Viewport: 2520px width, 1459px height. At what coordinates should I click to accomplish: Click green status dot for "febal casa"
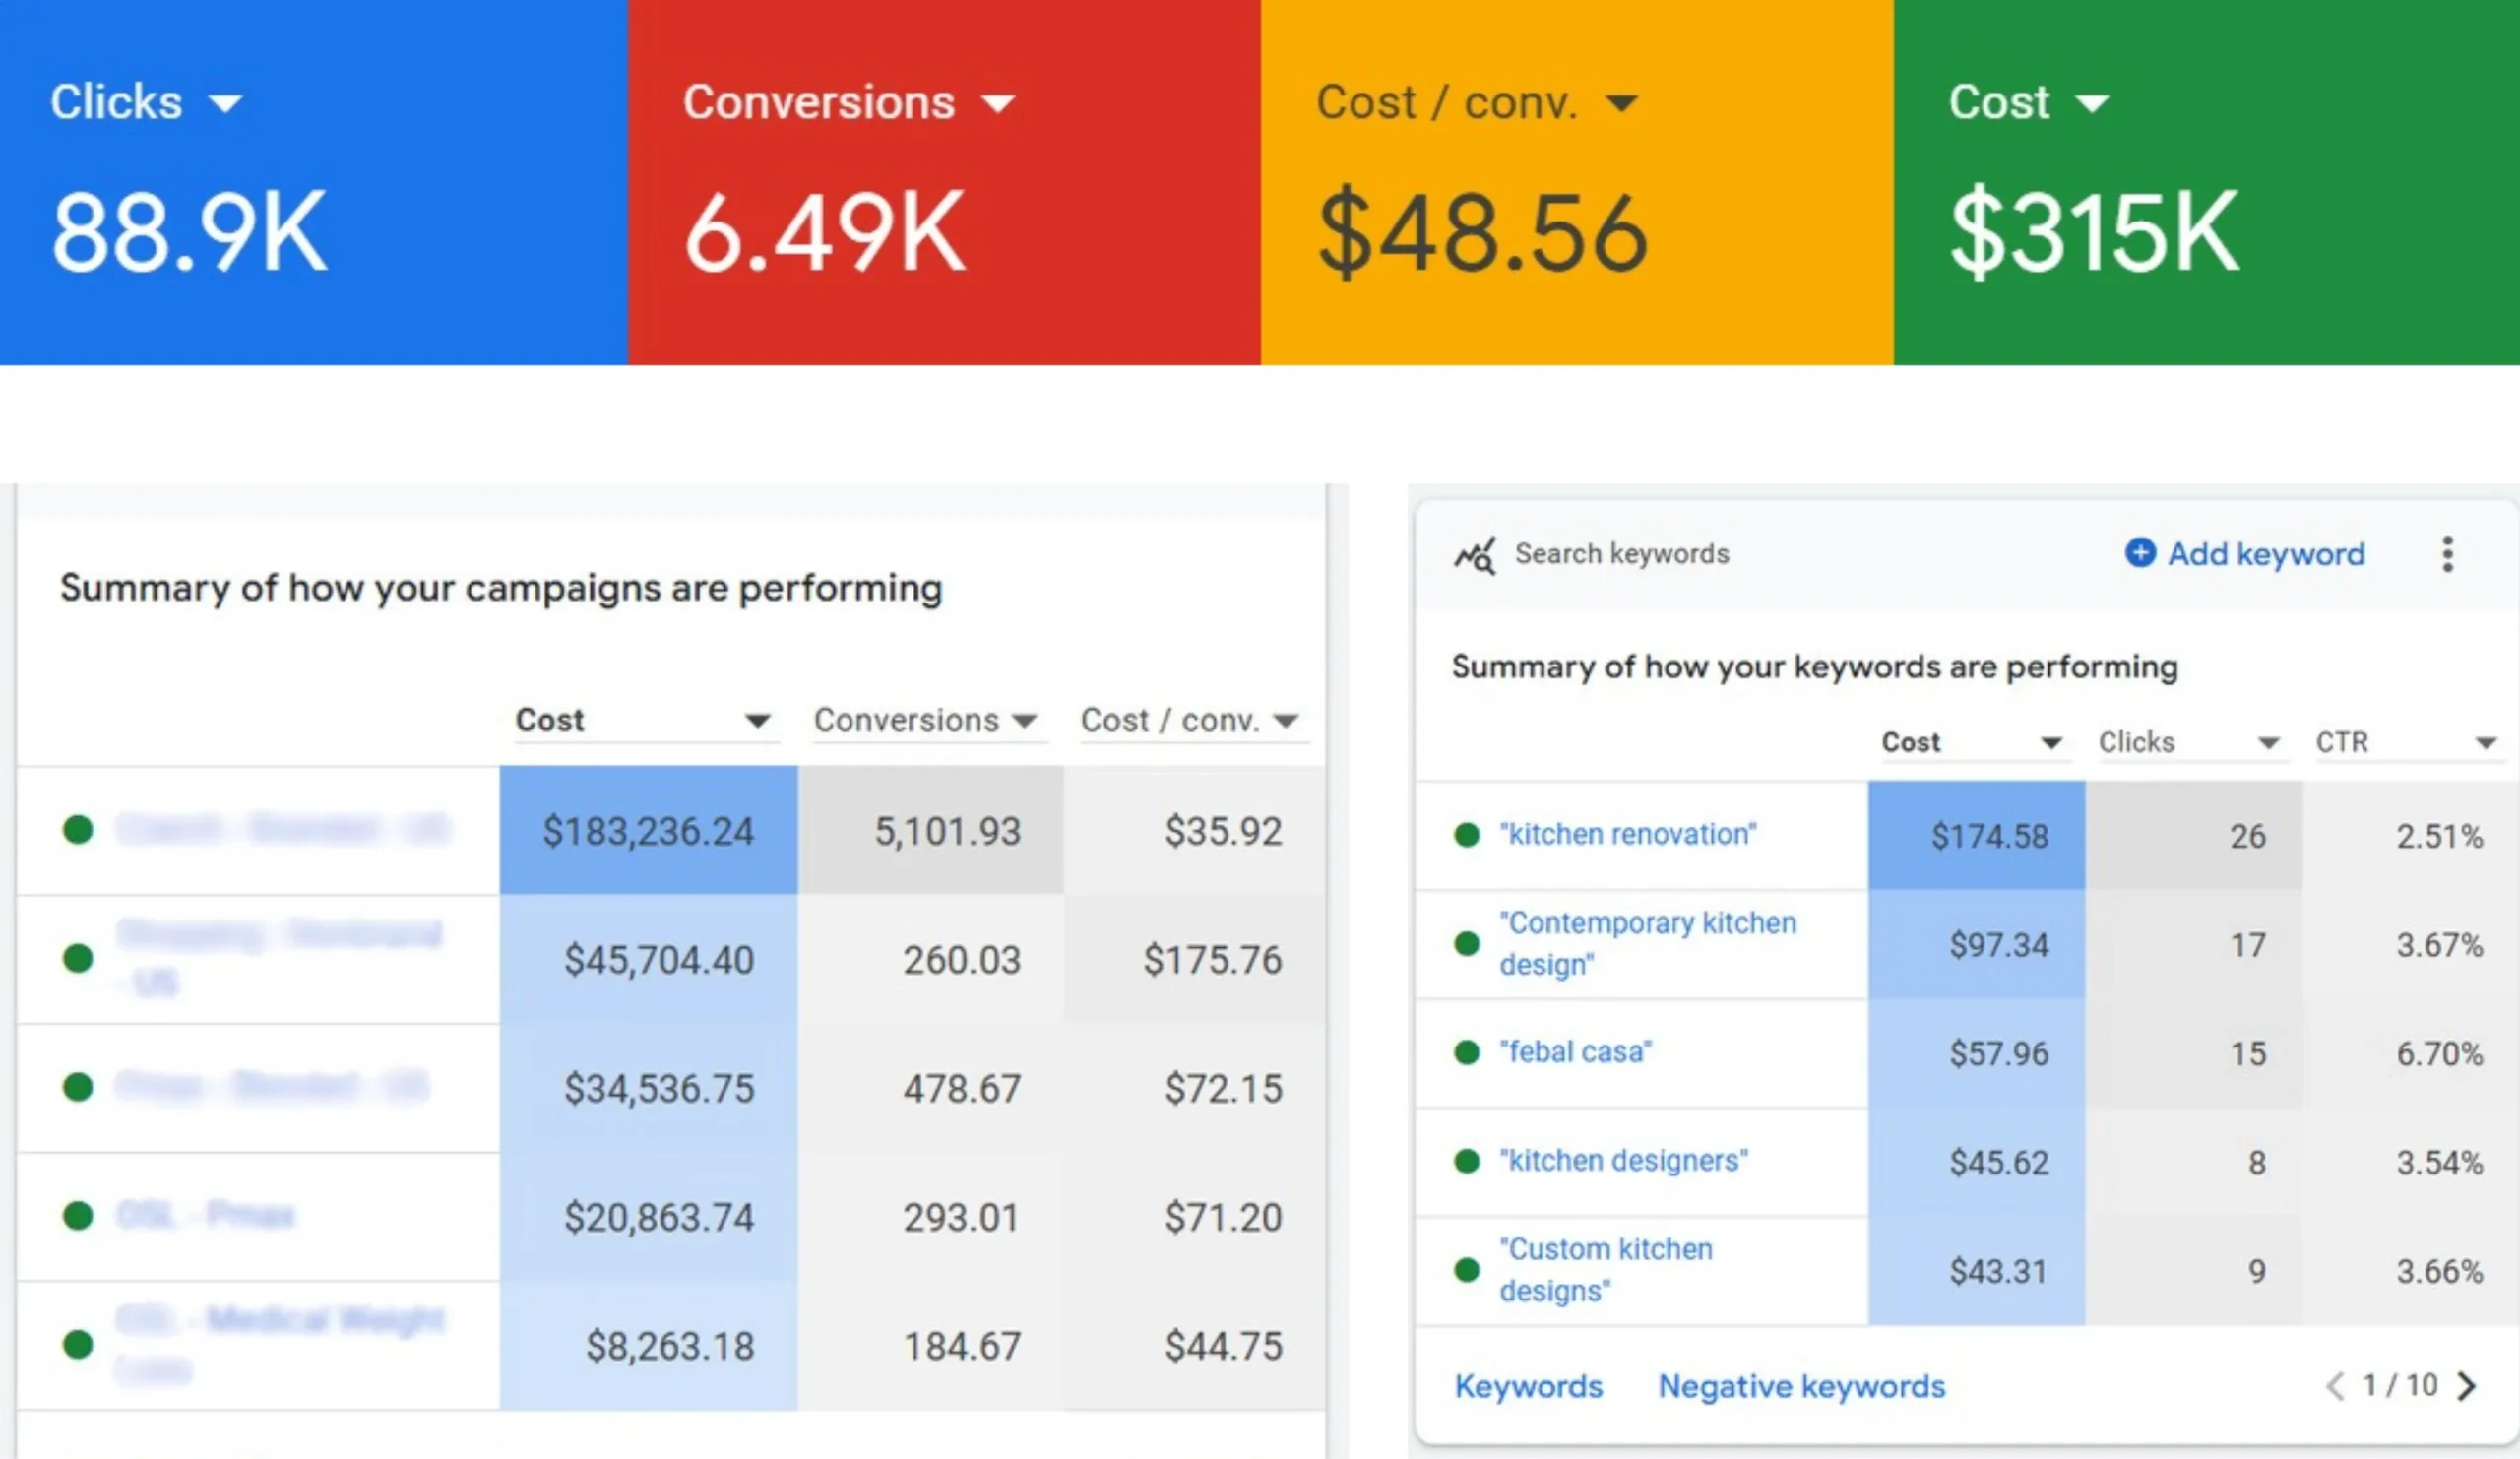(x=1467, y=1053)
